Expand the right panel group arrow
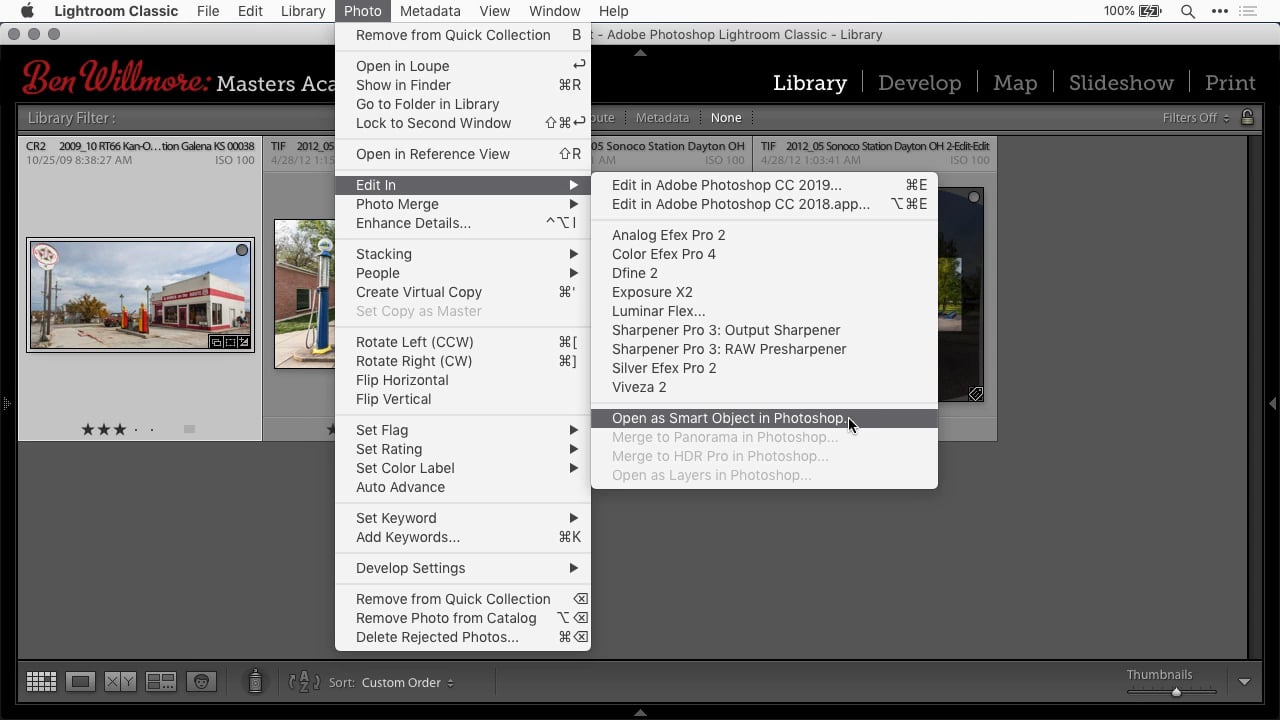The width and height of the screenshot is (1280, 720). coord(1273,404)
